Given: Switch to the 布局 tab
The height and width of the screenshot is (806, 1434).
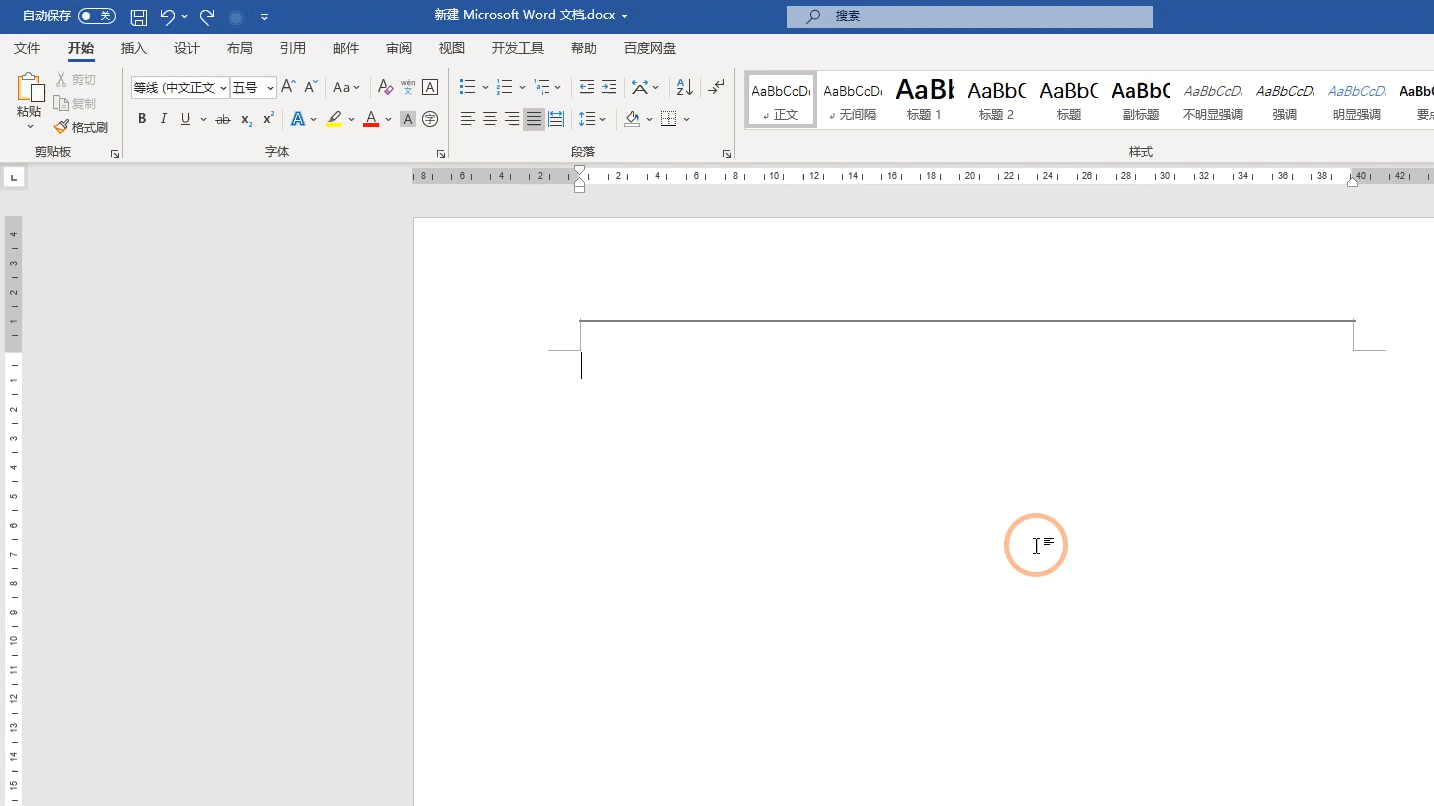Looking at the screenshot, I should (240, 48).
